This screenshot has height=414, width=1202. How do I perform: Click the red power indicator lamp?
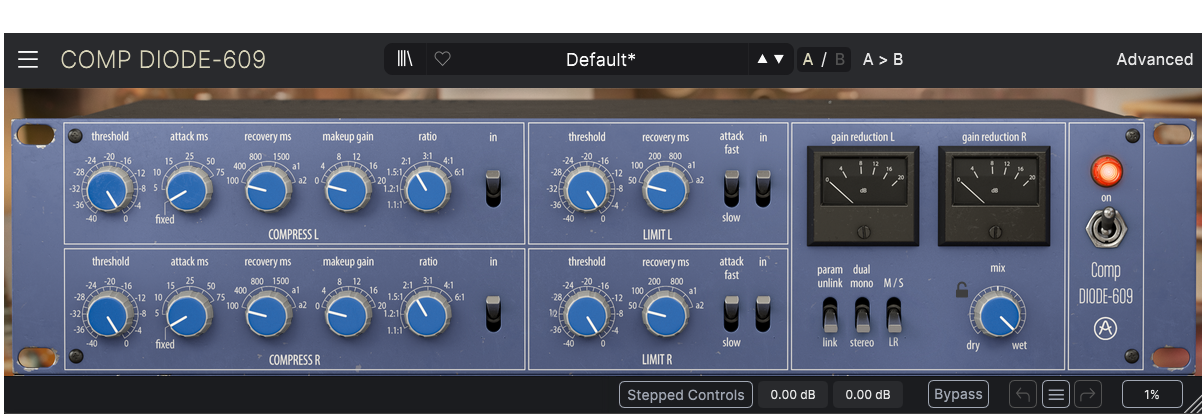point(1106,171)
